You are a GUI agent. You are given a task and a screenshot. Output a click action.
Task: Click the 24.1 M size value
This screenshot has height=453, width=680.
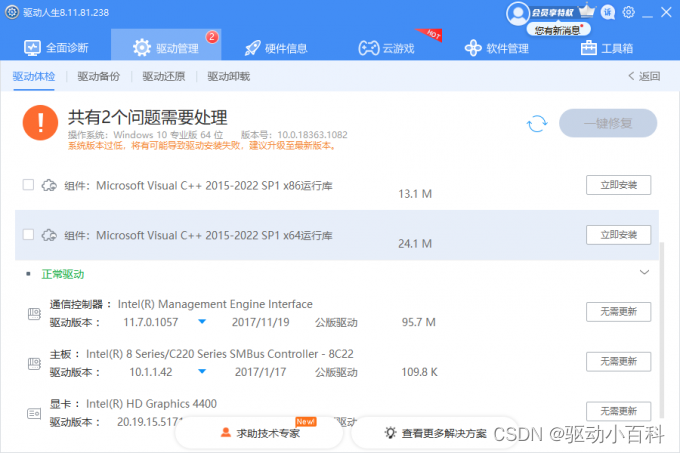pos(415,244)
